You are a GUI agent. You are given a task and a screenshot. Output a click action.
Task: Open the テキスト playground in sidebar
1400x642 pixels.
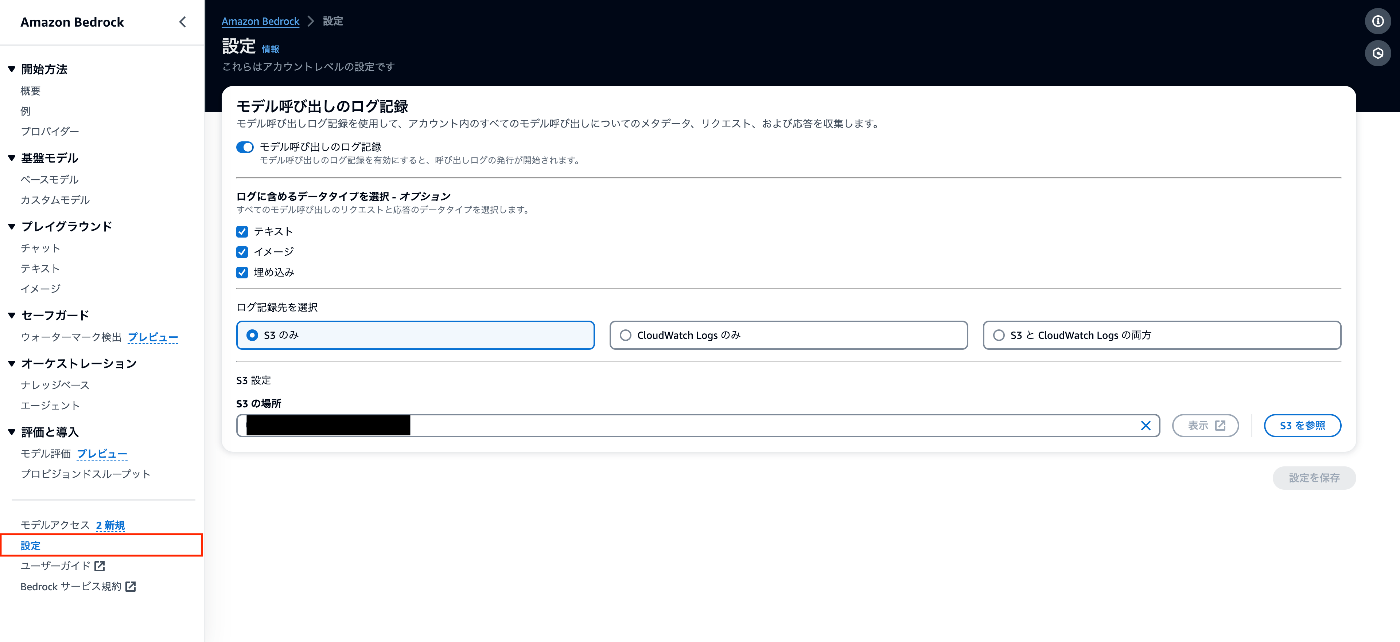coord(41,268)
